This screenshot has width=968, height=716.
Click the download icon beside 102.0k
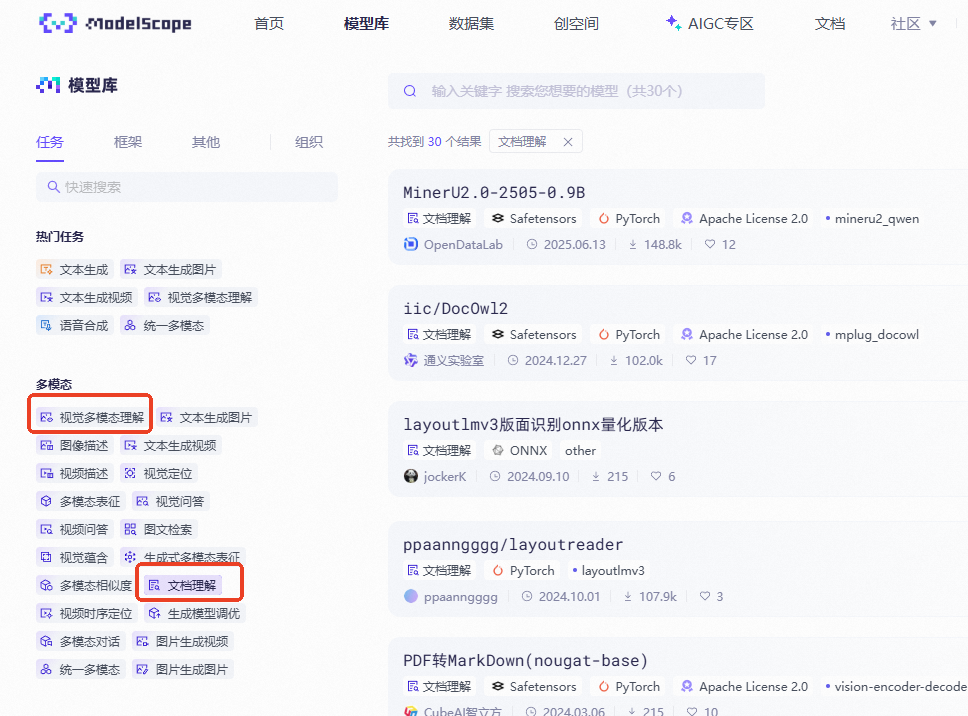coord(614,360)
